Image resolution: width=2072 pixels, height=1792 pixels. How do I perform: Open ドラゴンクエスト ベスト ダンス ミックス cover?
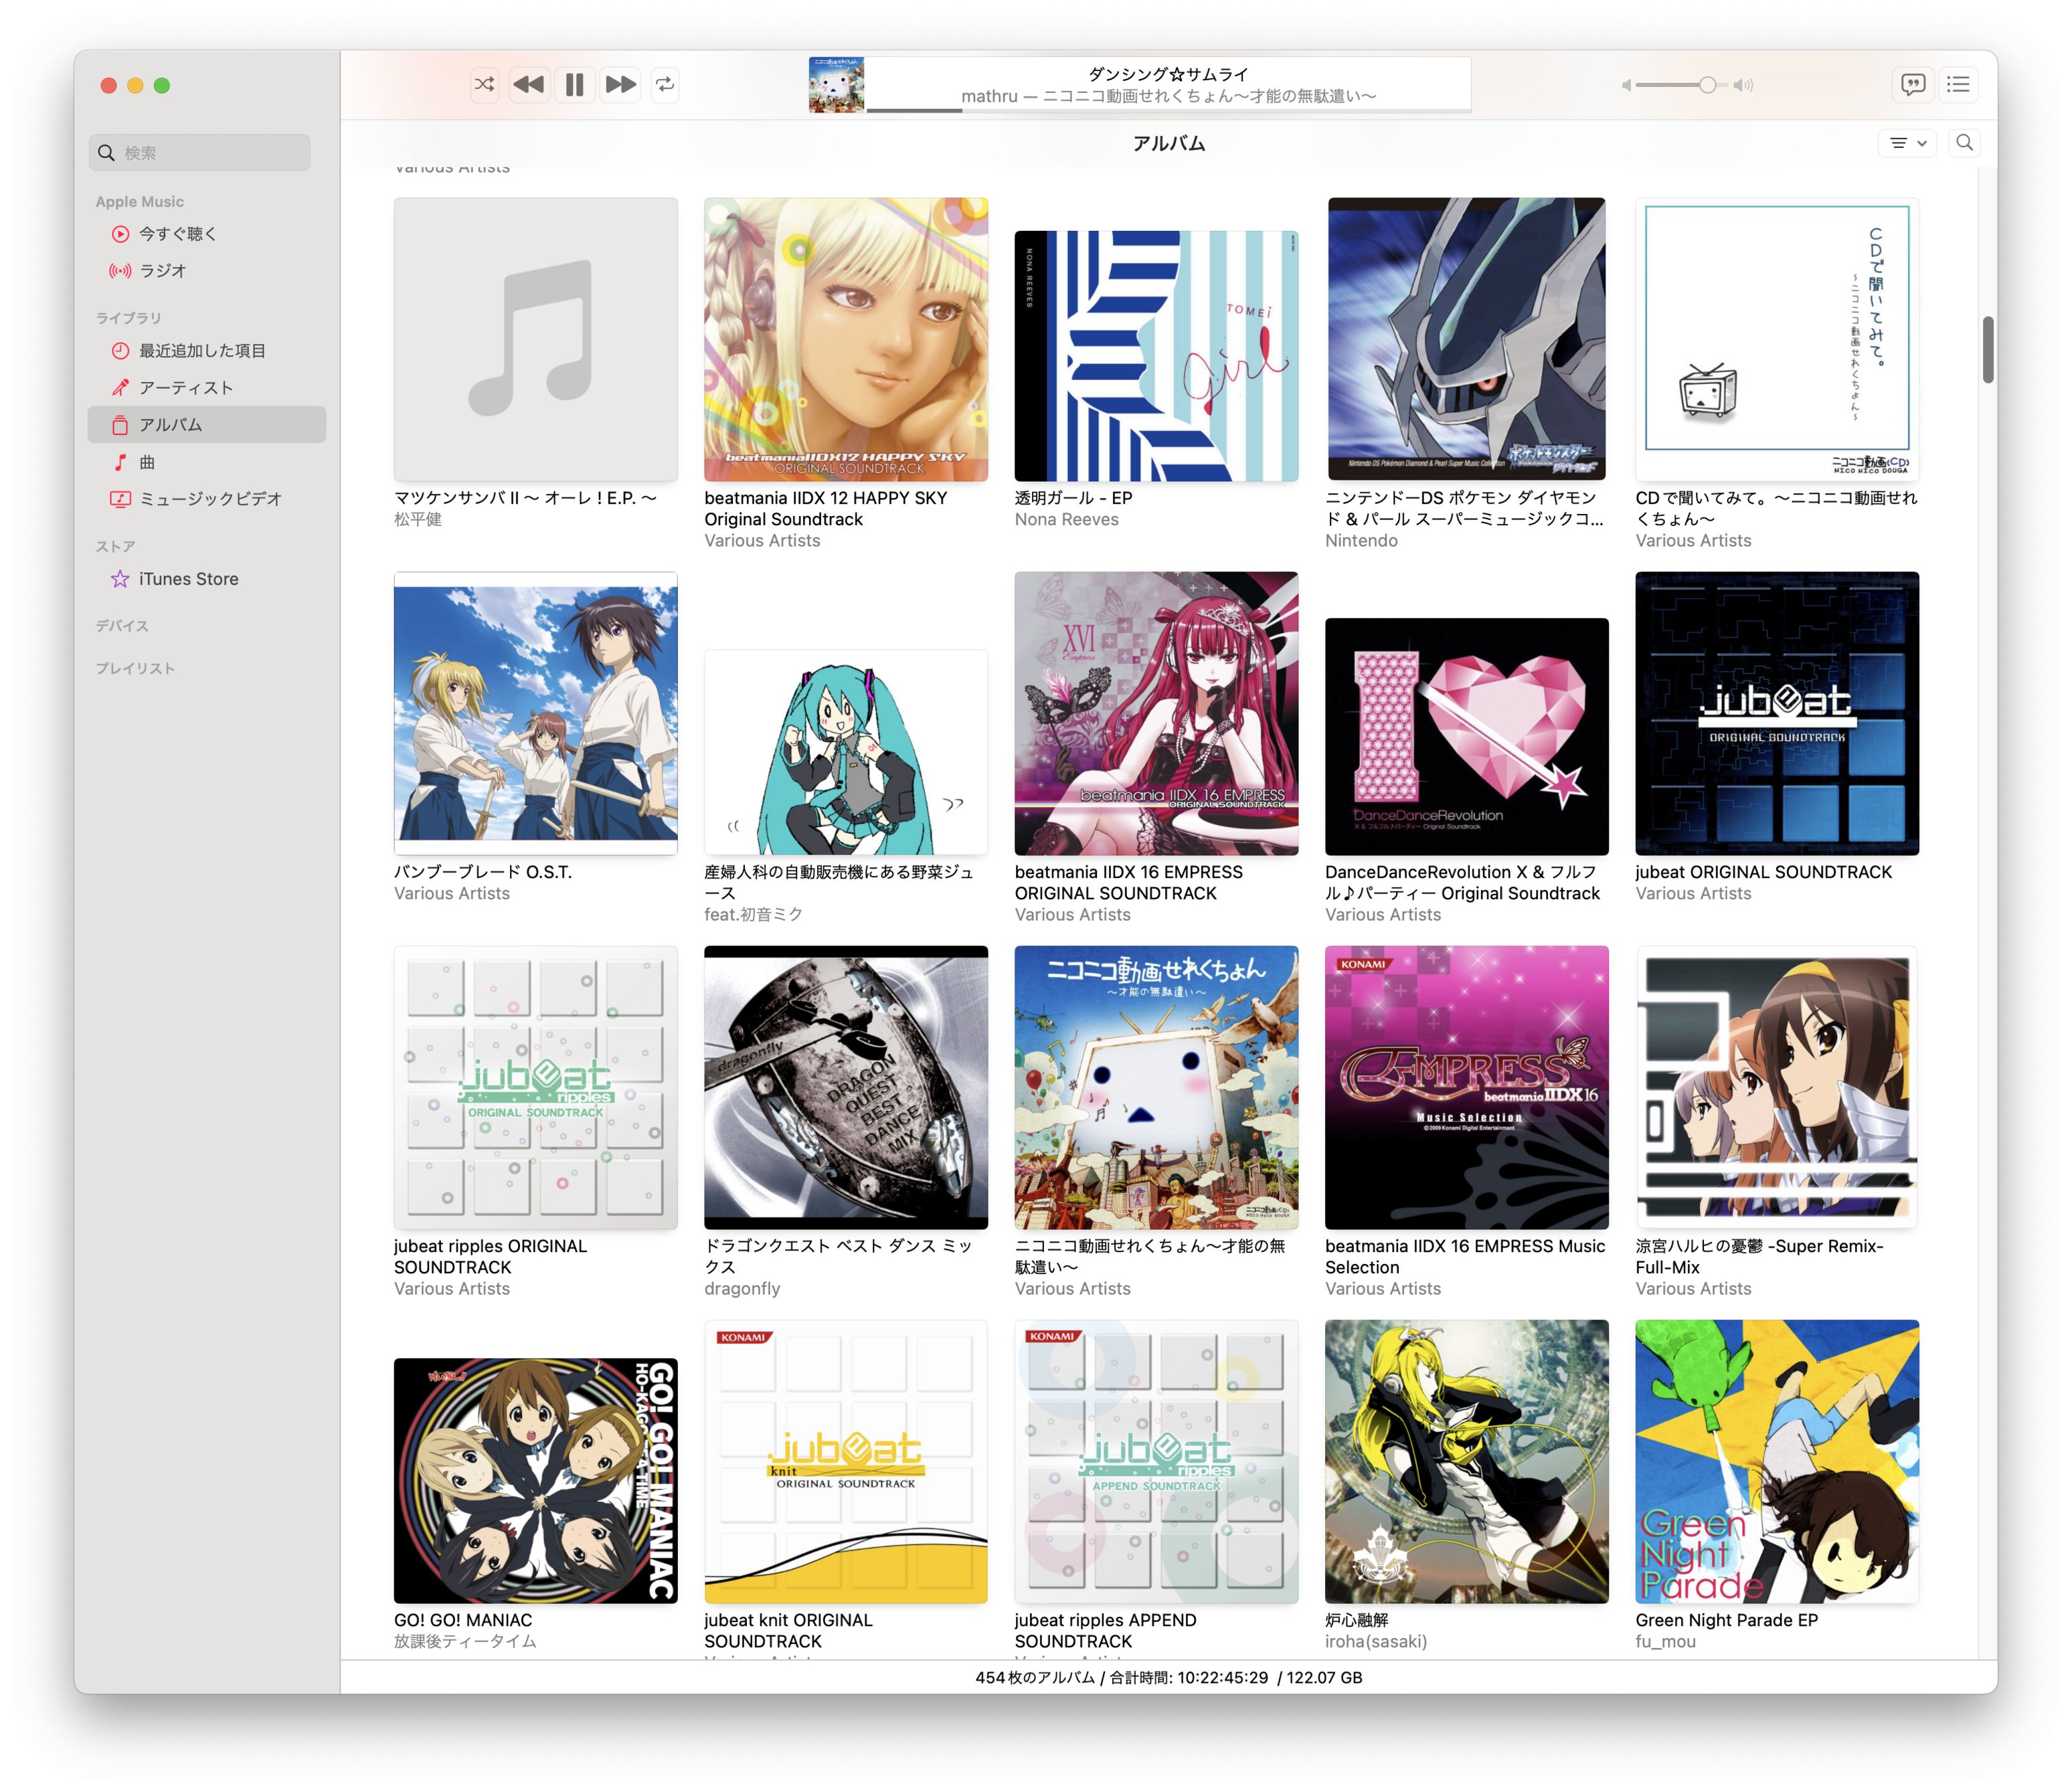pyautogui.click(x=846, y=1087)
